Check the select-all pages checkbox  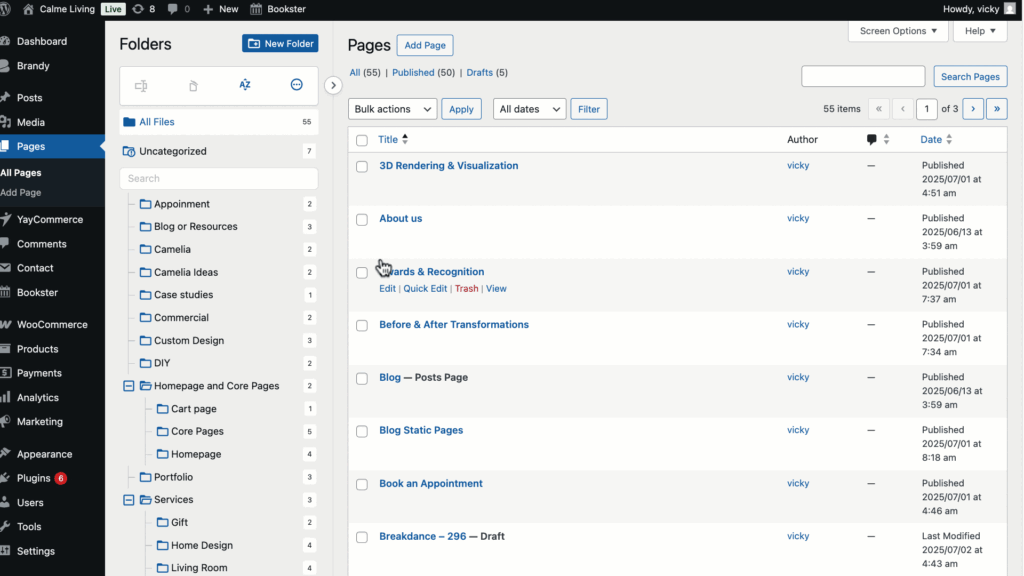tap(361, 140)
